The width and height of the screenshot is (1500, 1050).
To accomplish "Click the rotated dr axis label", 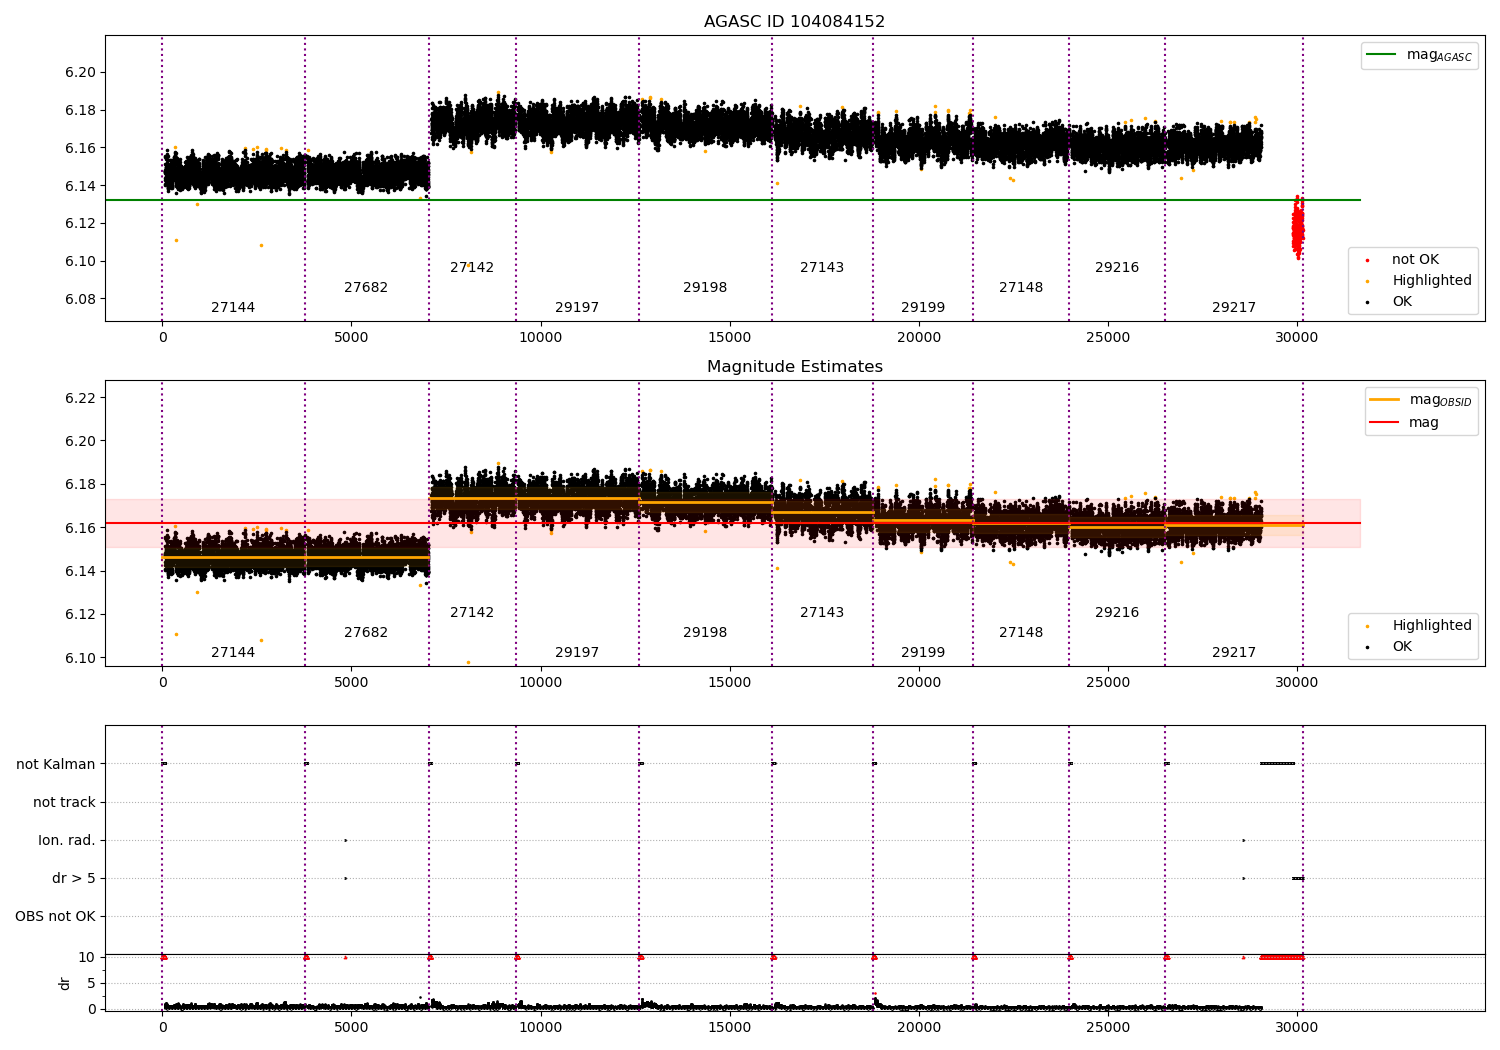I will [65, 984].
